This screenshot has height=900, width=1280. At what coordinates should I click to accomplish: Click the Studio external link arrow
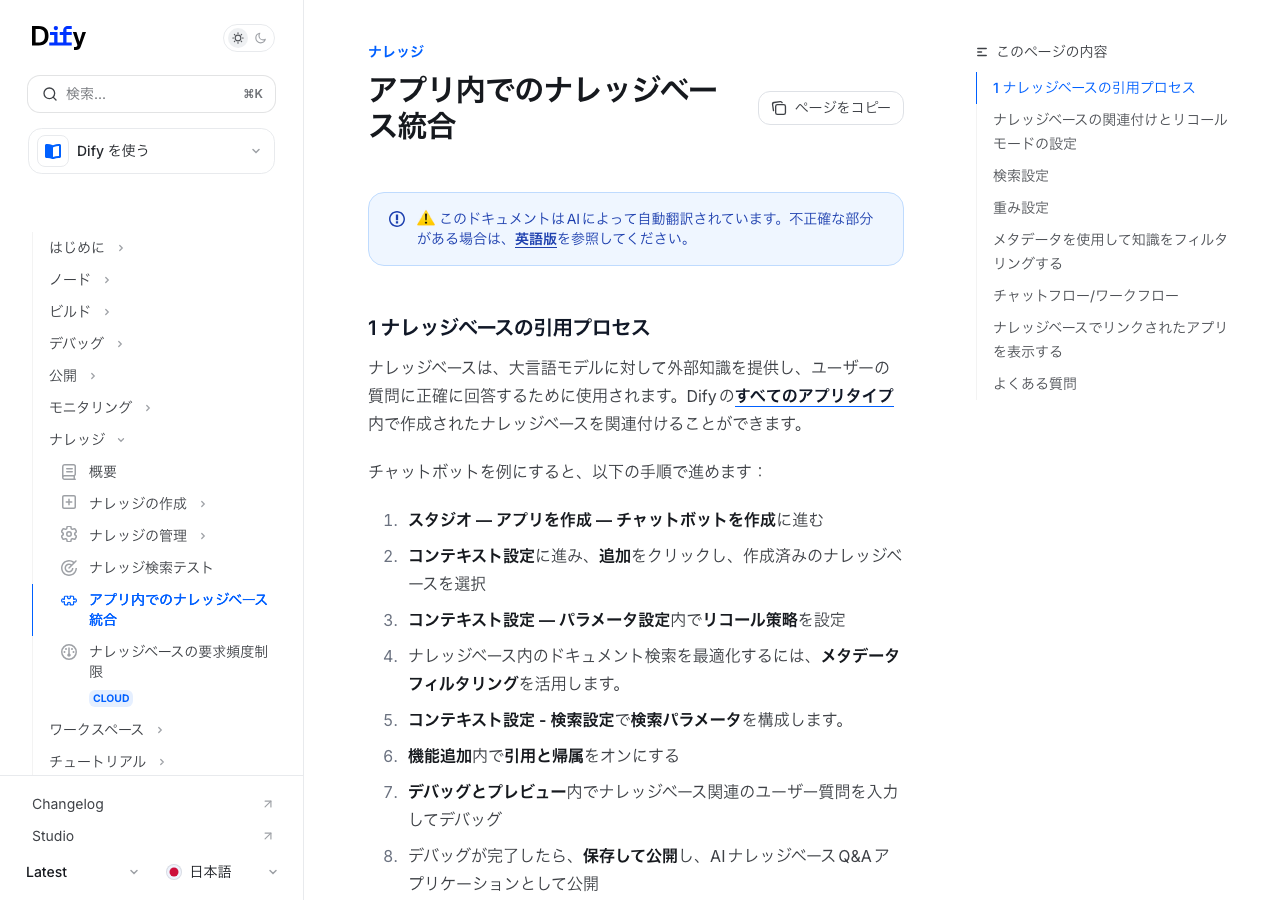click(x=267, y=836)
